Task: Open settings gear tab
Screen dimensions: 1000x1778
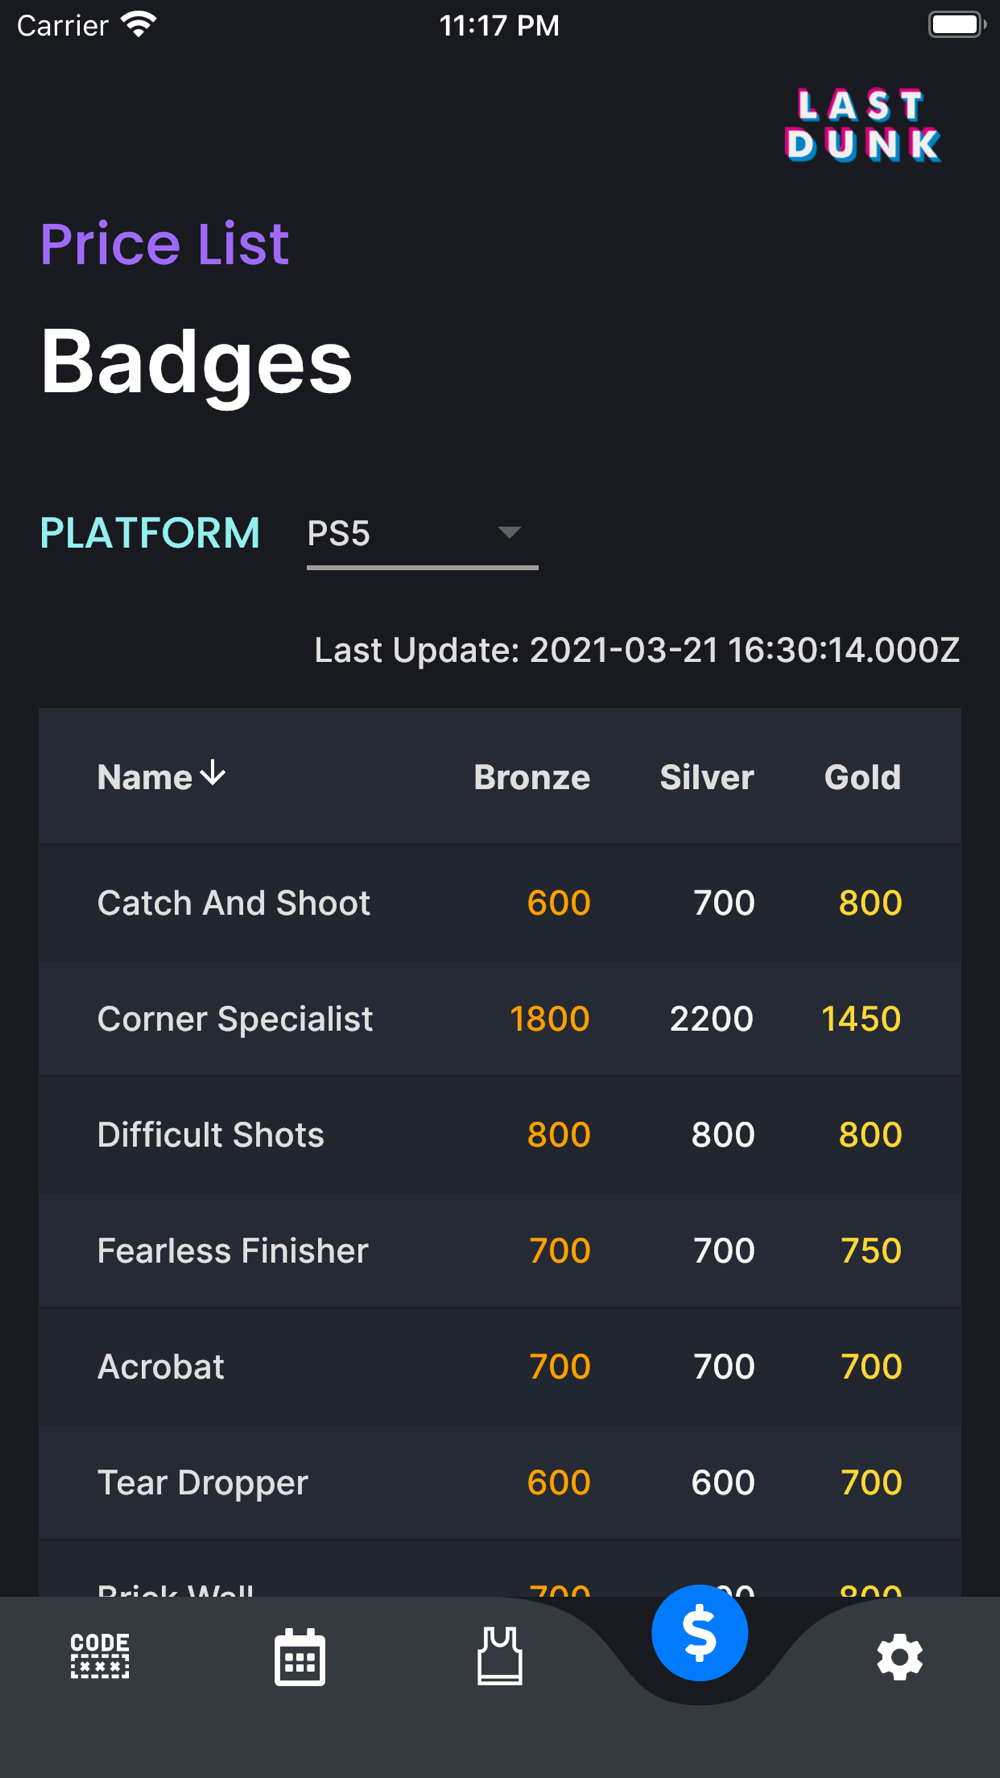Action: click(900, 1657)
